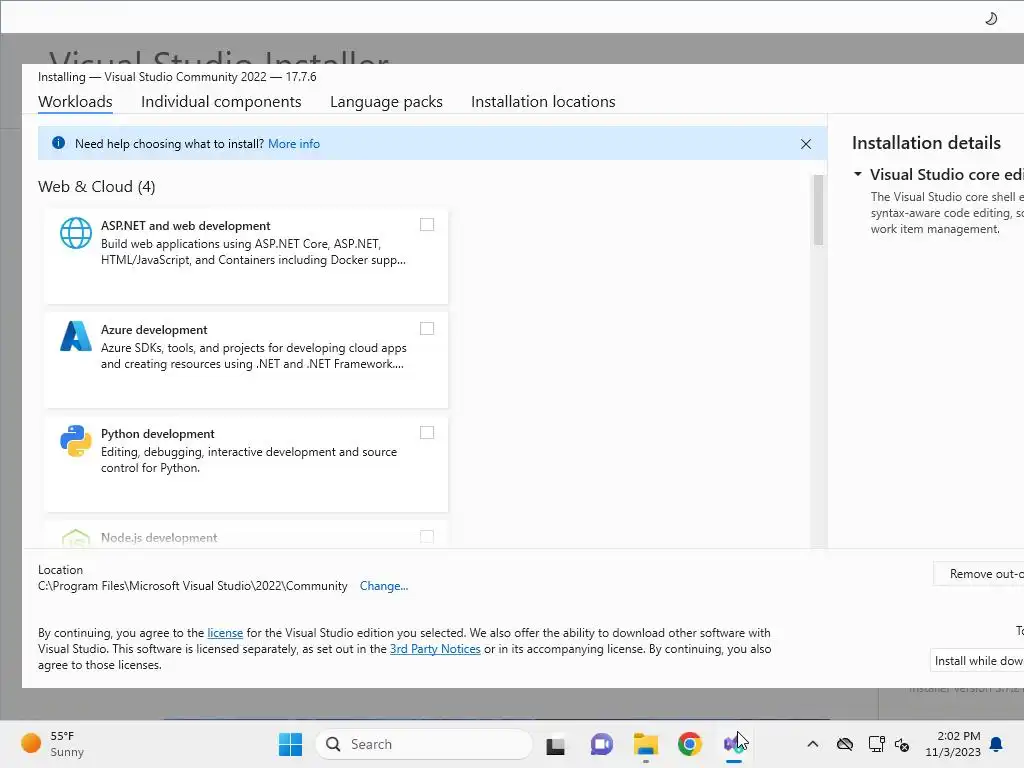Open weather widget showing 55°F Sunny

(x=53, y=744)
